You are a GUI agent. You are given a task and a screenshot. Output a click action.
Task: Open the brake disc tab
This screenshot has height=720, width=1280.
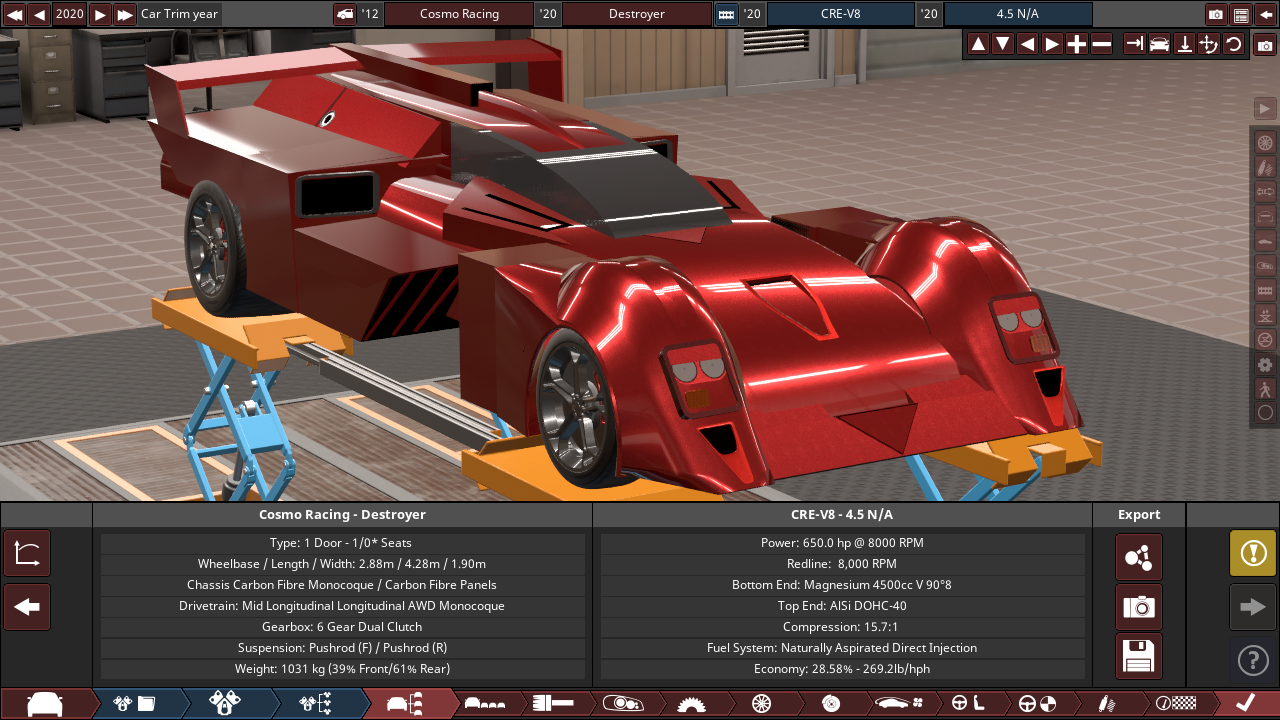pos(830,704)
